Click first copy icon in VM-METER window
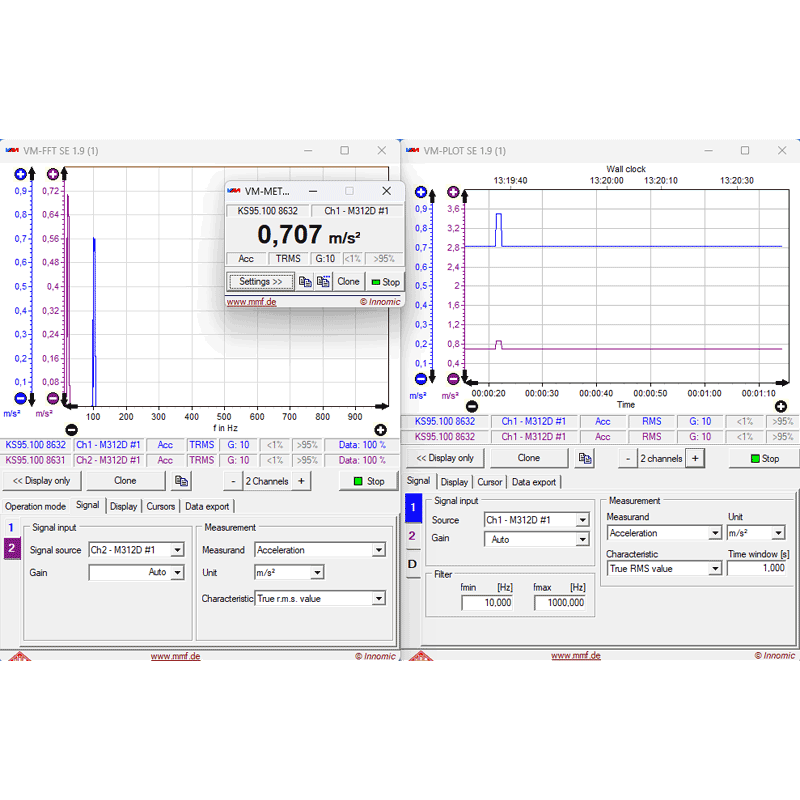The image size is (800, 800). coord(305,282)
